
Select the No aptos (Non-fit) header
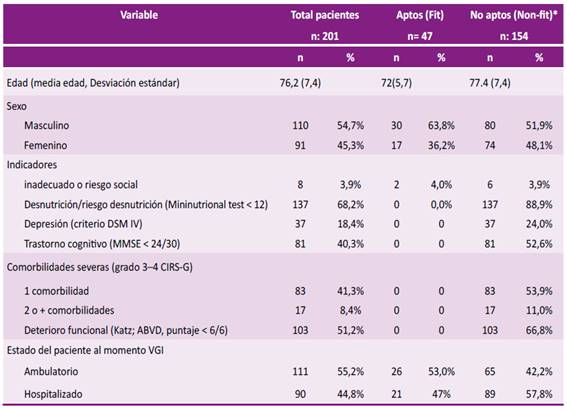[x=513, y=15]
